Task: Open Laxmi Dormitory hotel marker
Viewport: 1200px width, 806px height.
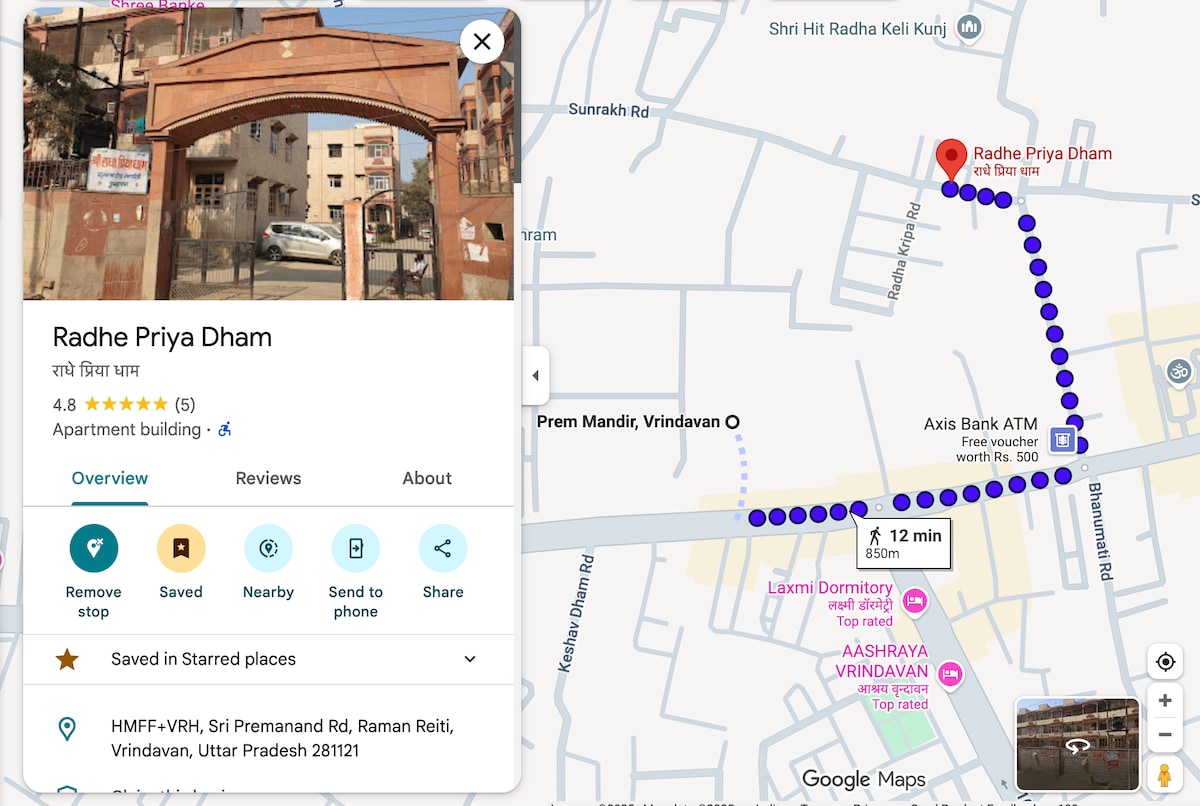Action: point(914,601)
